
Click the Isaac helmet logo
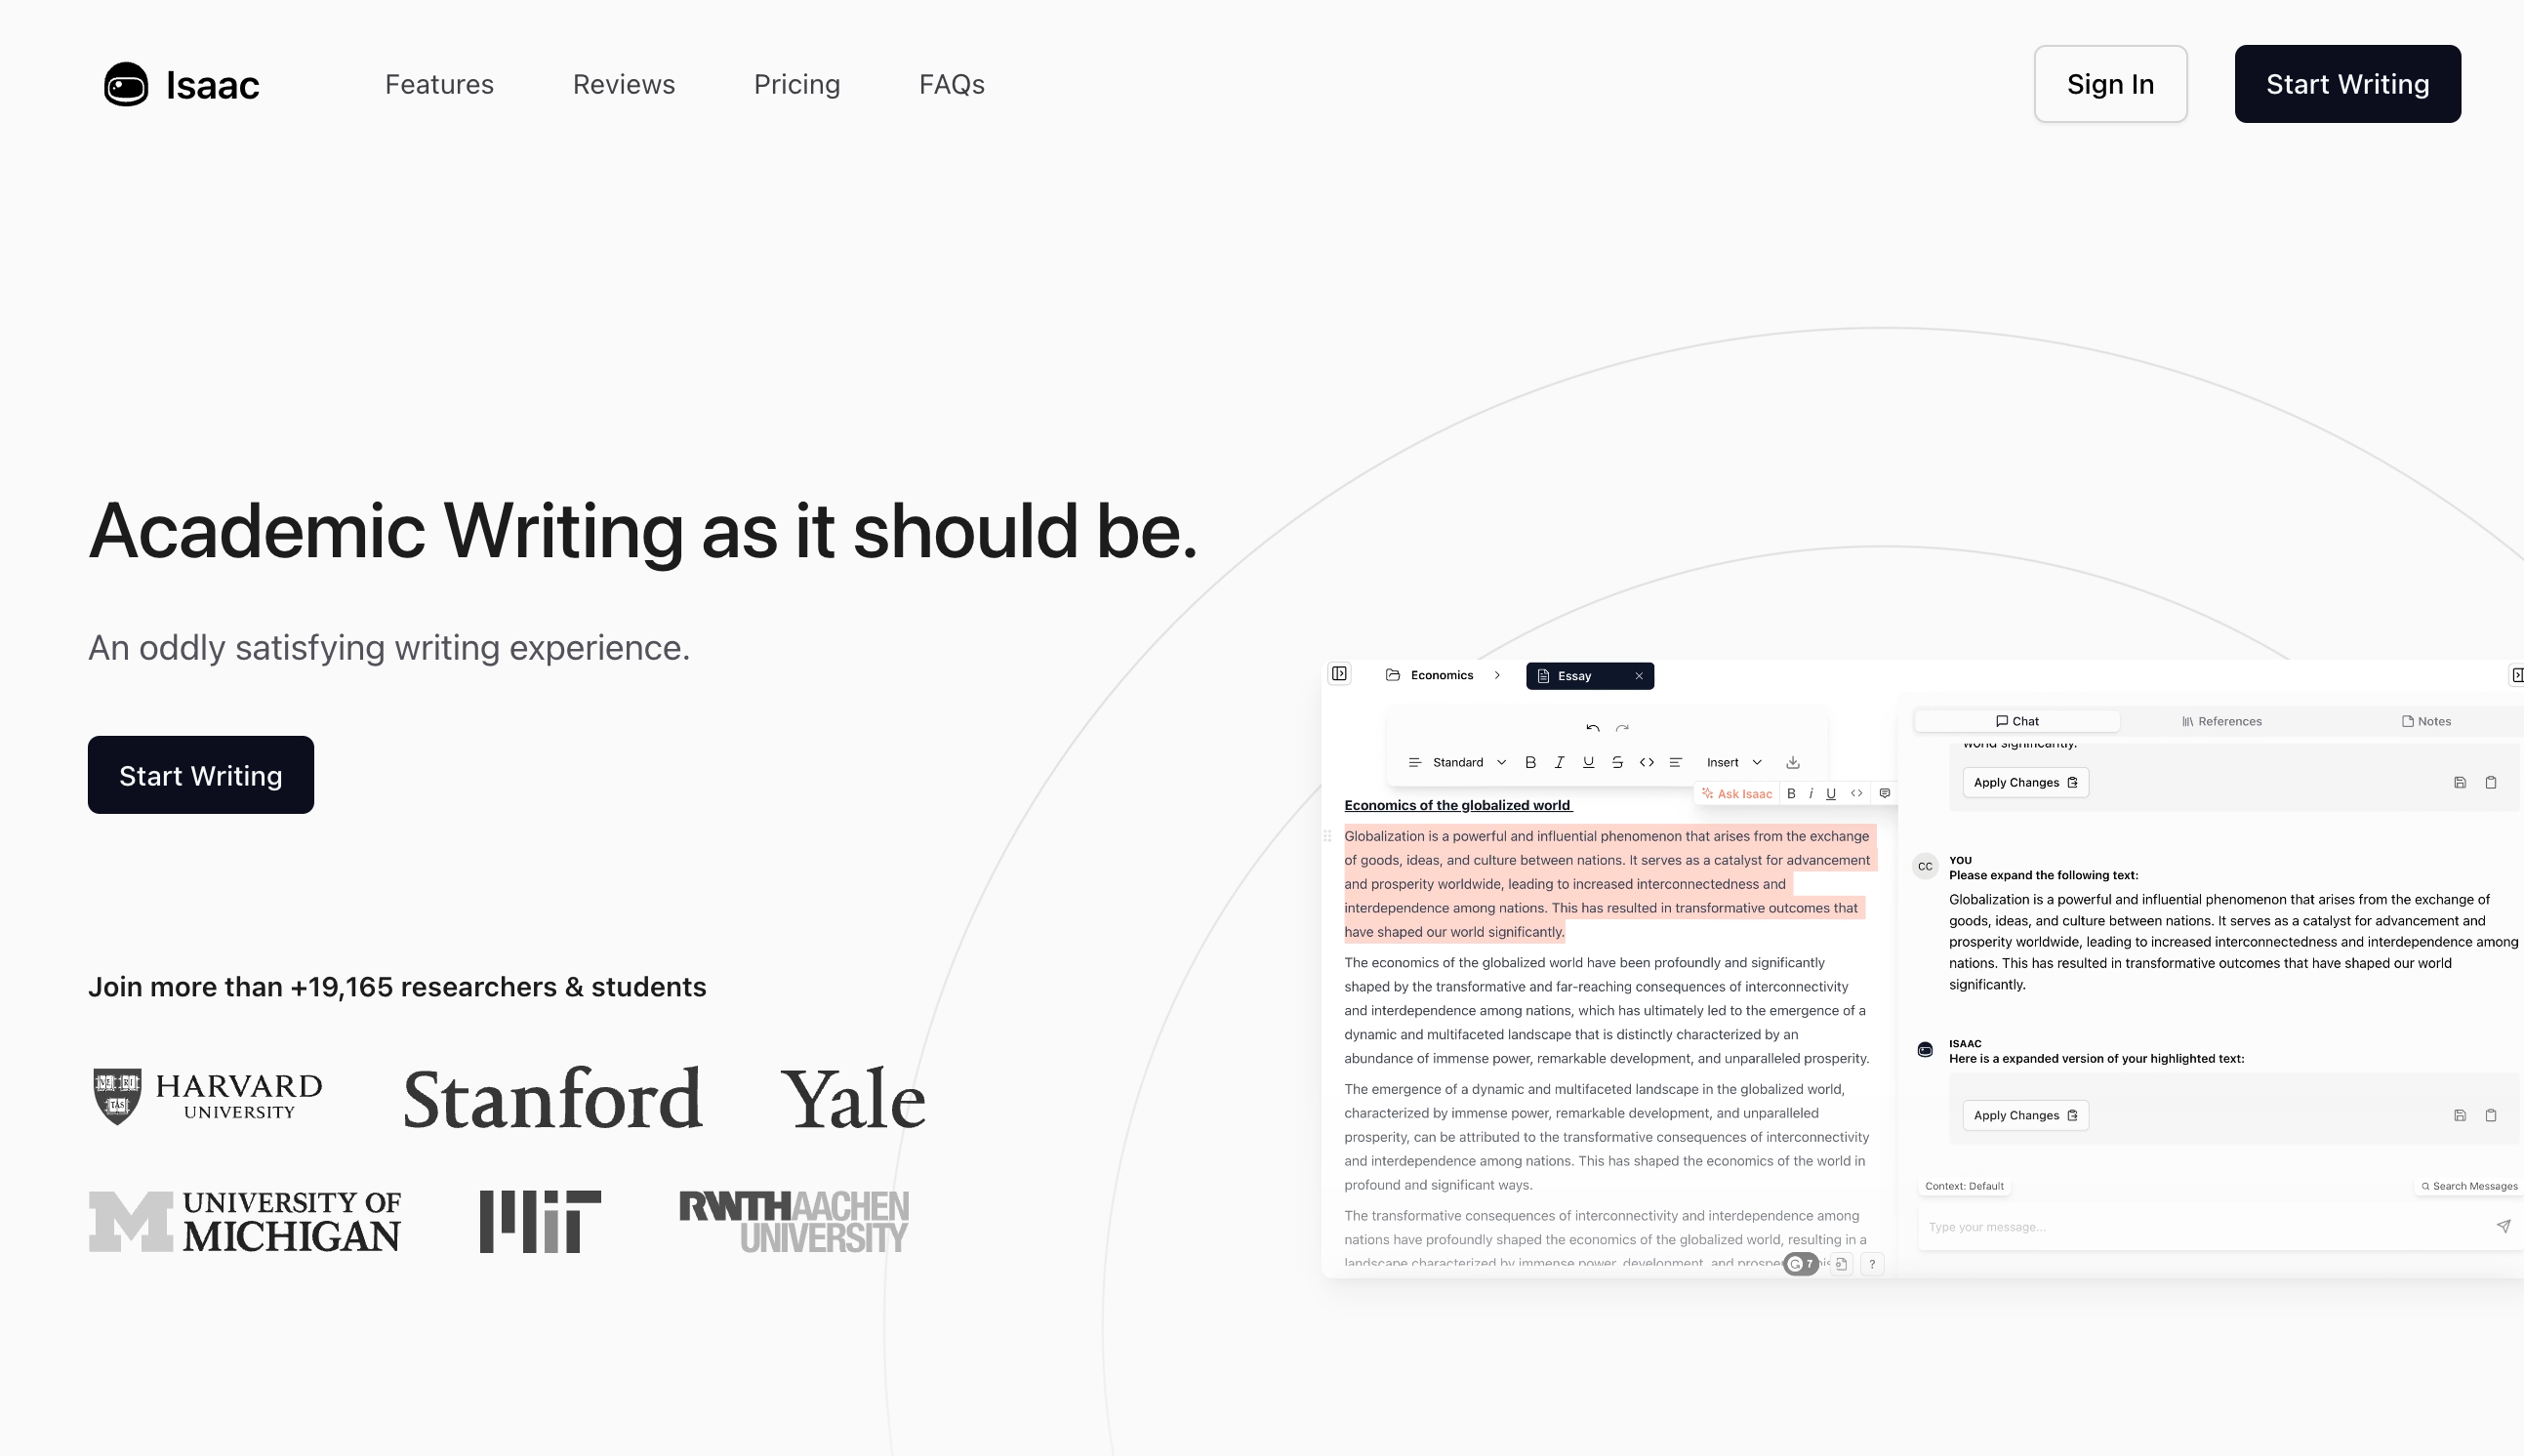pyautogui.click(x=126, y=84)
